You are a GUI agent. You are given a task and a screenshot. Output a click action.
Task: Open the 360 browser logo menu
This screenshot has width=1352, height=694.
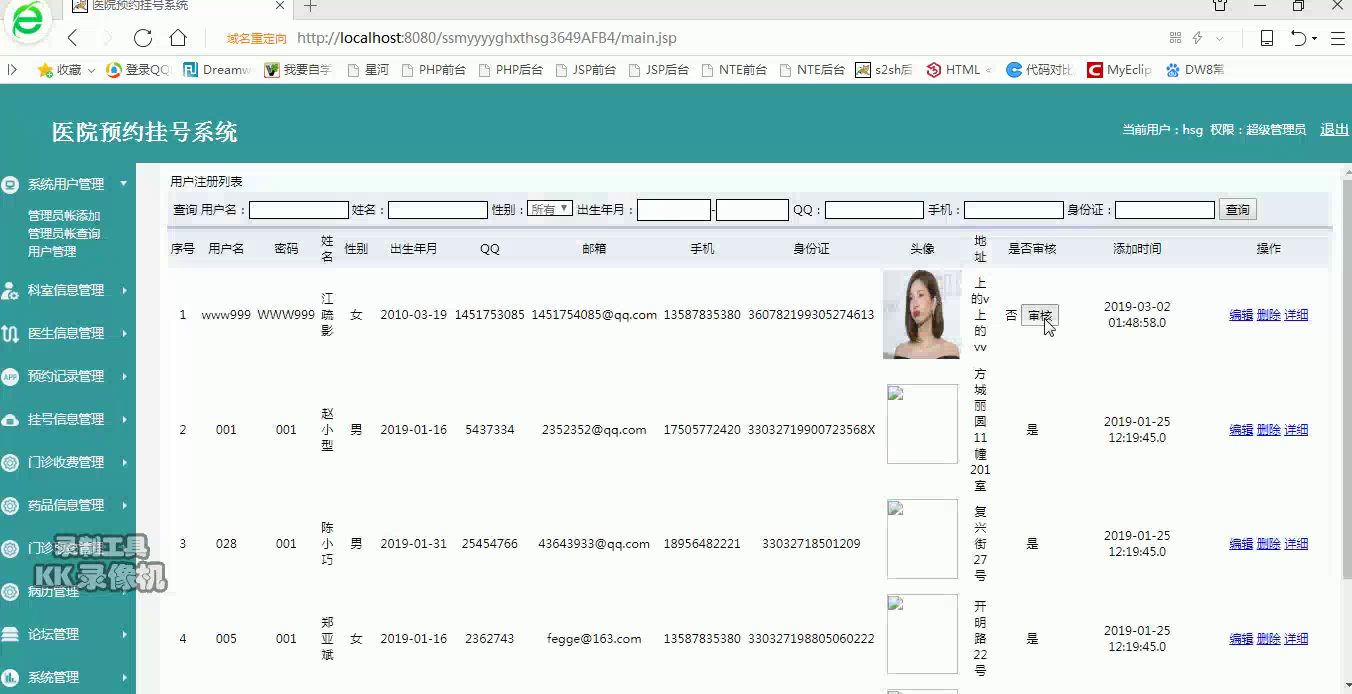coord(28,21)
